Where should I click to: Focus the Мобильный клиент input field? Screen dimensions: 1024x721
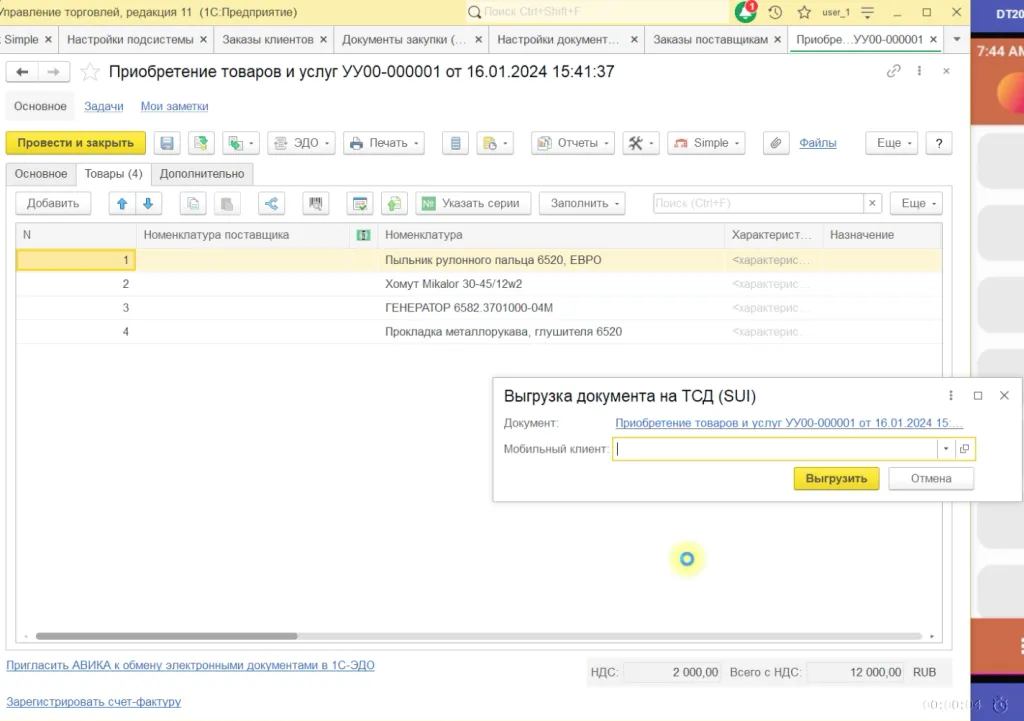coord(776,449)
